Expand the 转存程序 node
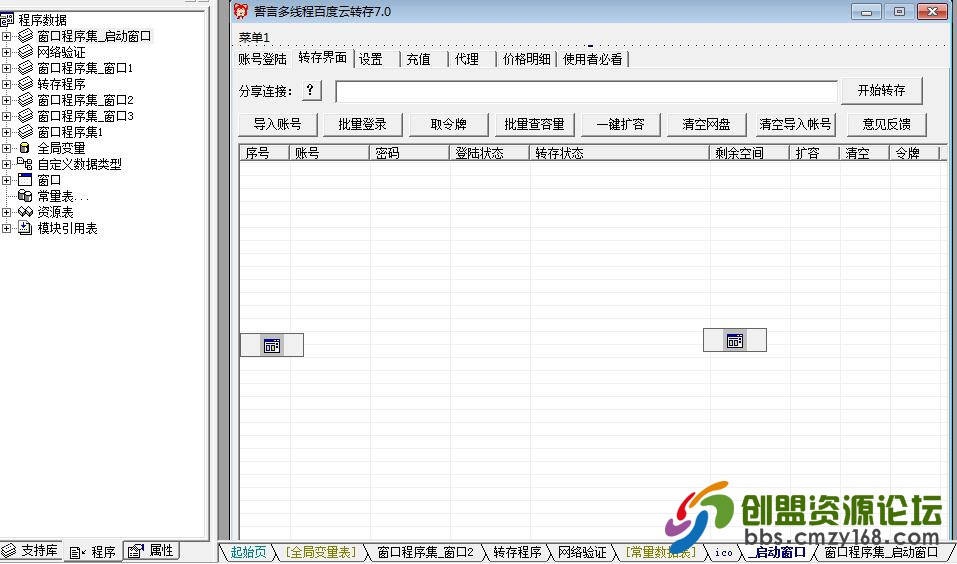The width and height of the screenshot is (957, 564). pyautogui.click(x=6, y=84)
